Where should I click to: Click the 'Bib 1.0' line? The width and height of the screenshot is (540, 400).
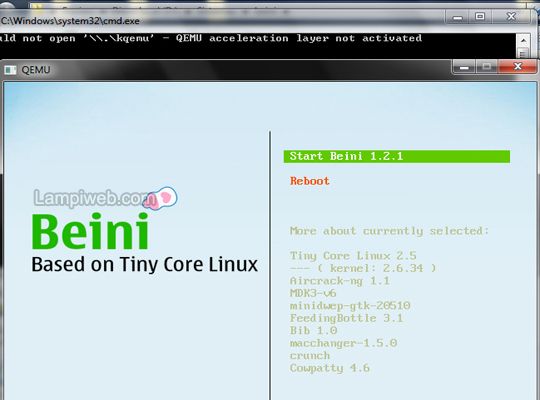(x=313, y=331)
